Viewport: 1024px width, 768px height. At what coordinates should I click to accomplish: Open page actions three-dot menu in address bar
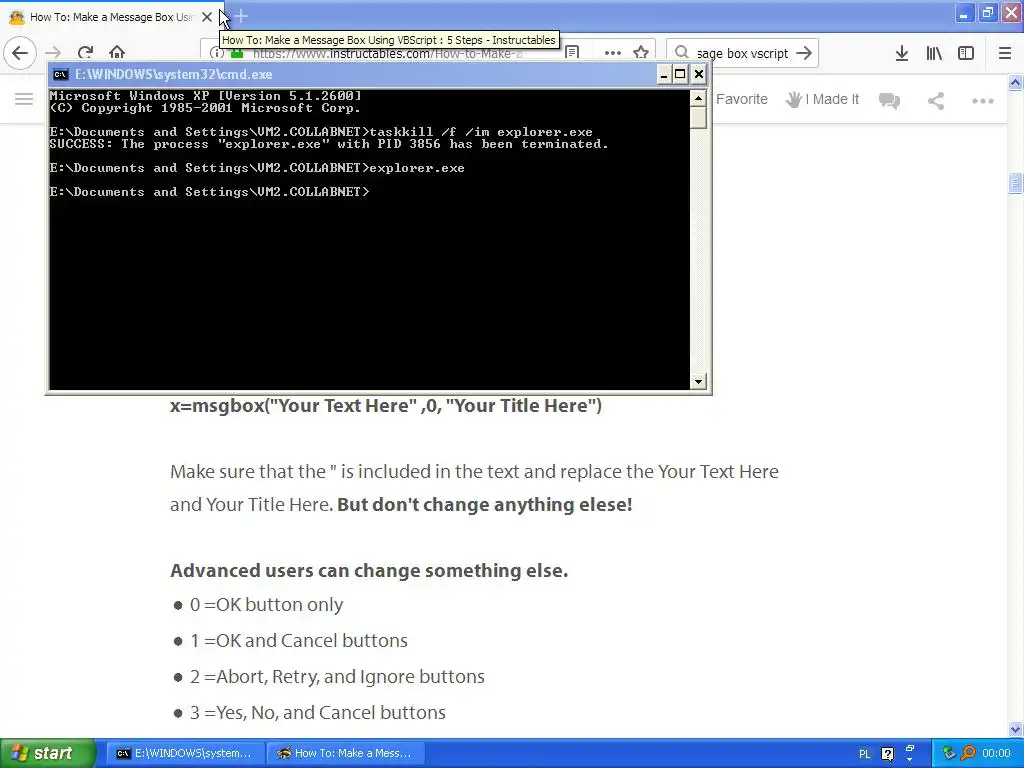tap(613, 54)
